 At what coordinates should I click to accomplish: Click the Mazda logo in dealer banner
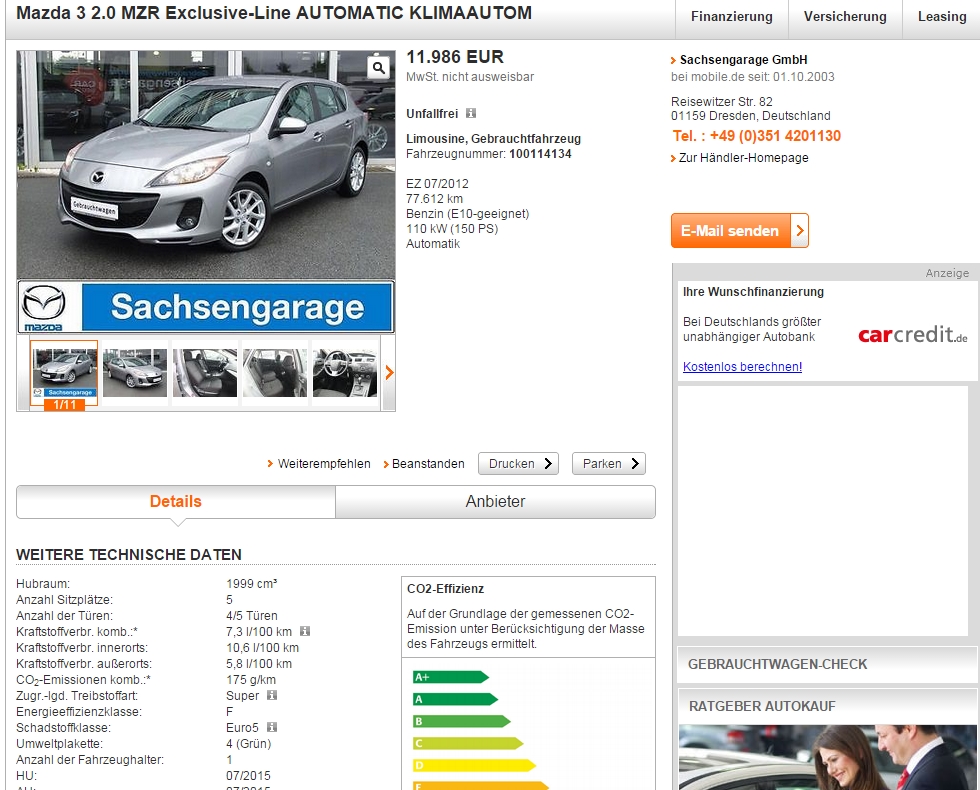(x=44, y=307)
